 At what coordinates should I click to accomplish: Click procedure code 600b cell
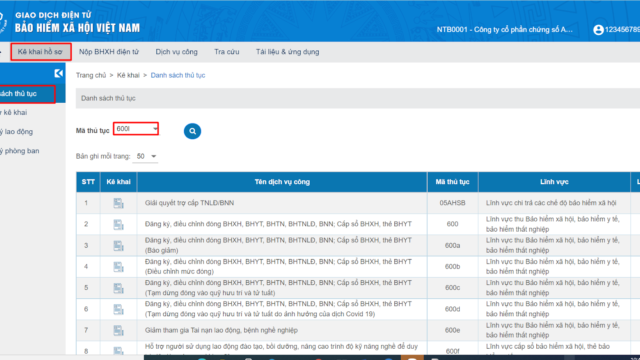pyautogui.click(x=452, y=267)
